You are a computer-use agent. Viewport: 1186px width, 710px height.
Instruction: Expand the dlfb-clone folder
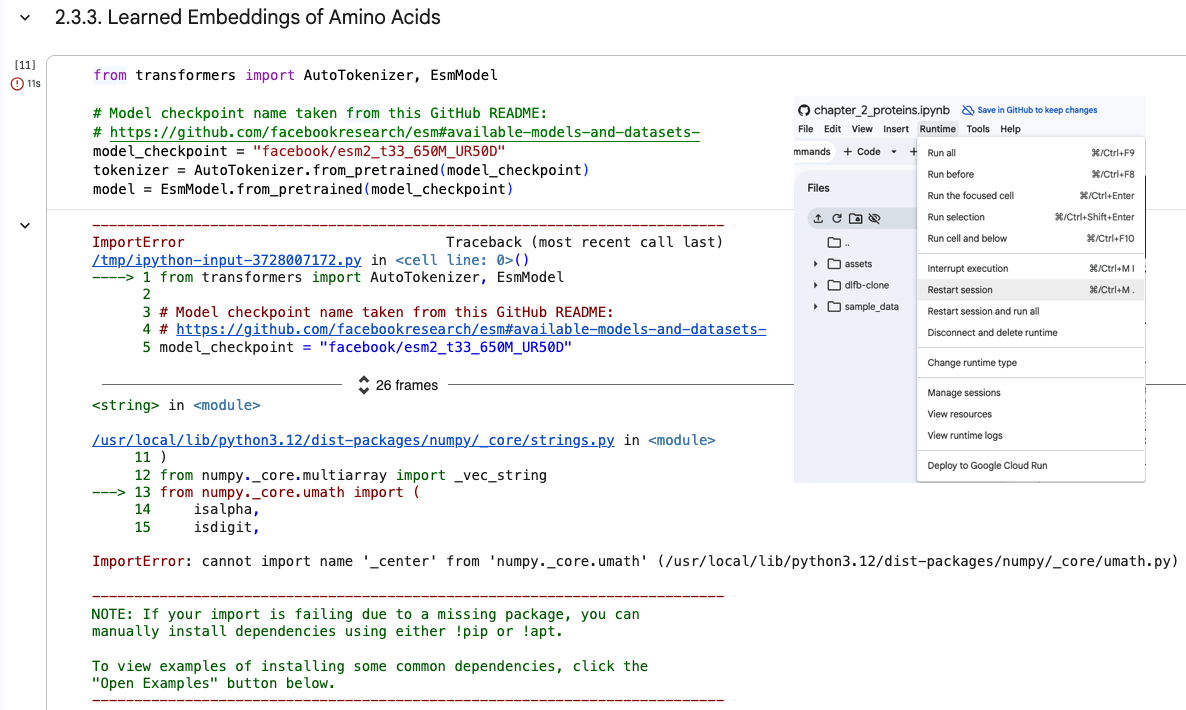(x=815, y=286)
